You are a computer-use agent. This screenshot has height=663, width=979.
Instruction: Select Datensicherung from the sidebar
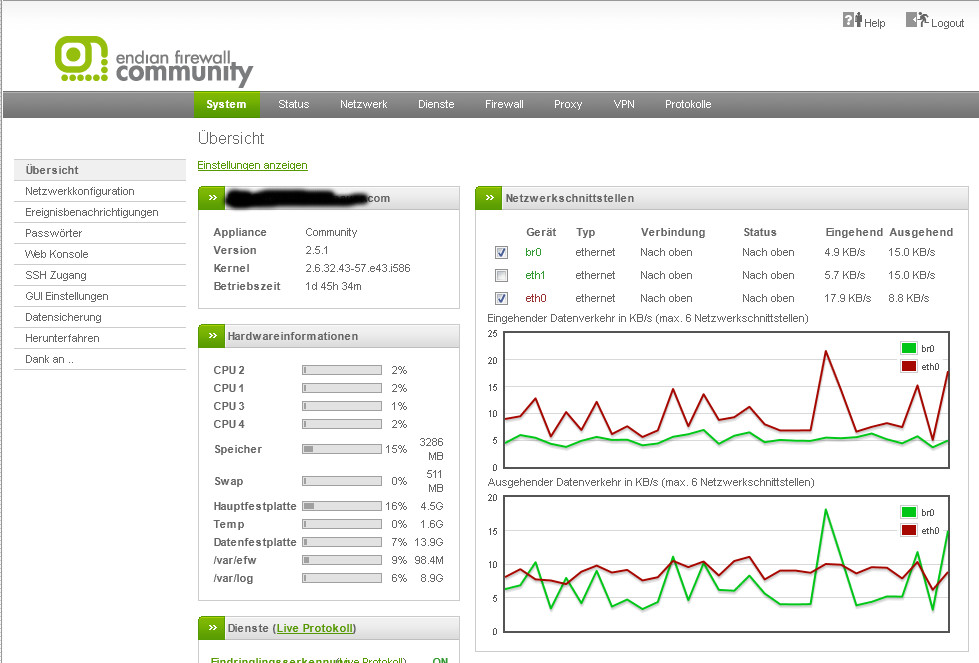(x=63, y=317)
